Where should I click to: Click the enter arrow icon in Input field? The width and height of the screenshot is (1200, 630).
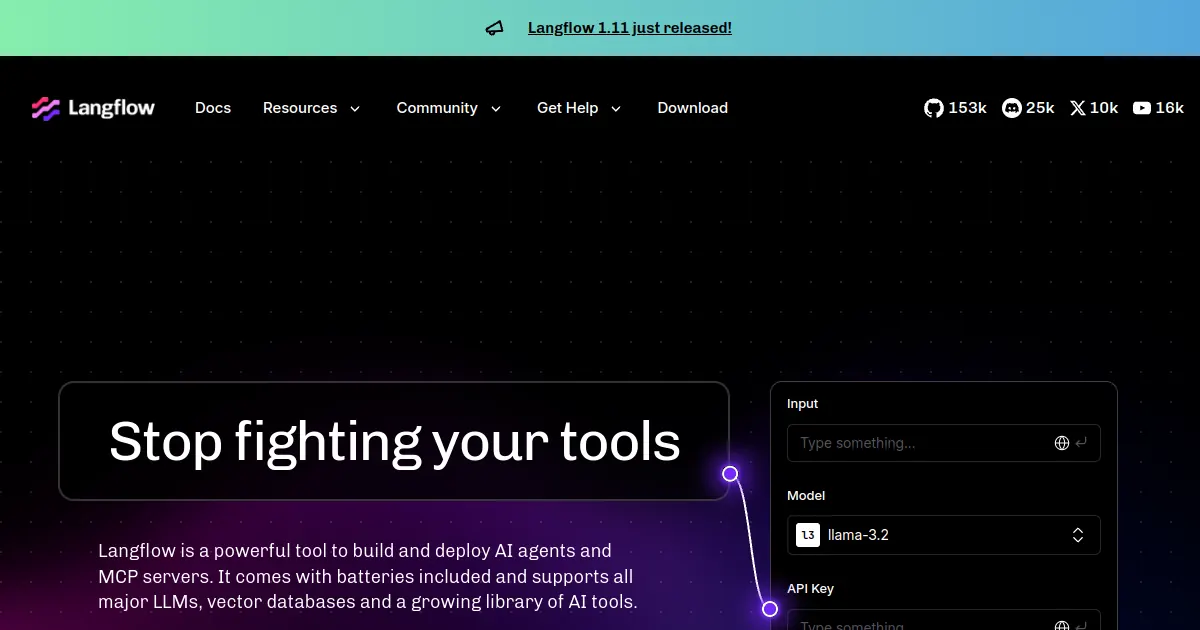point(1082,443)
